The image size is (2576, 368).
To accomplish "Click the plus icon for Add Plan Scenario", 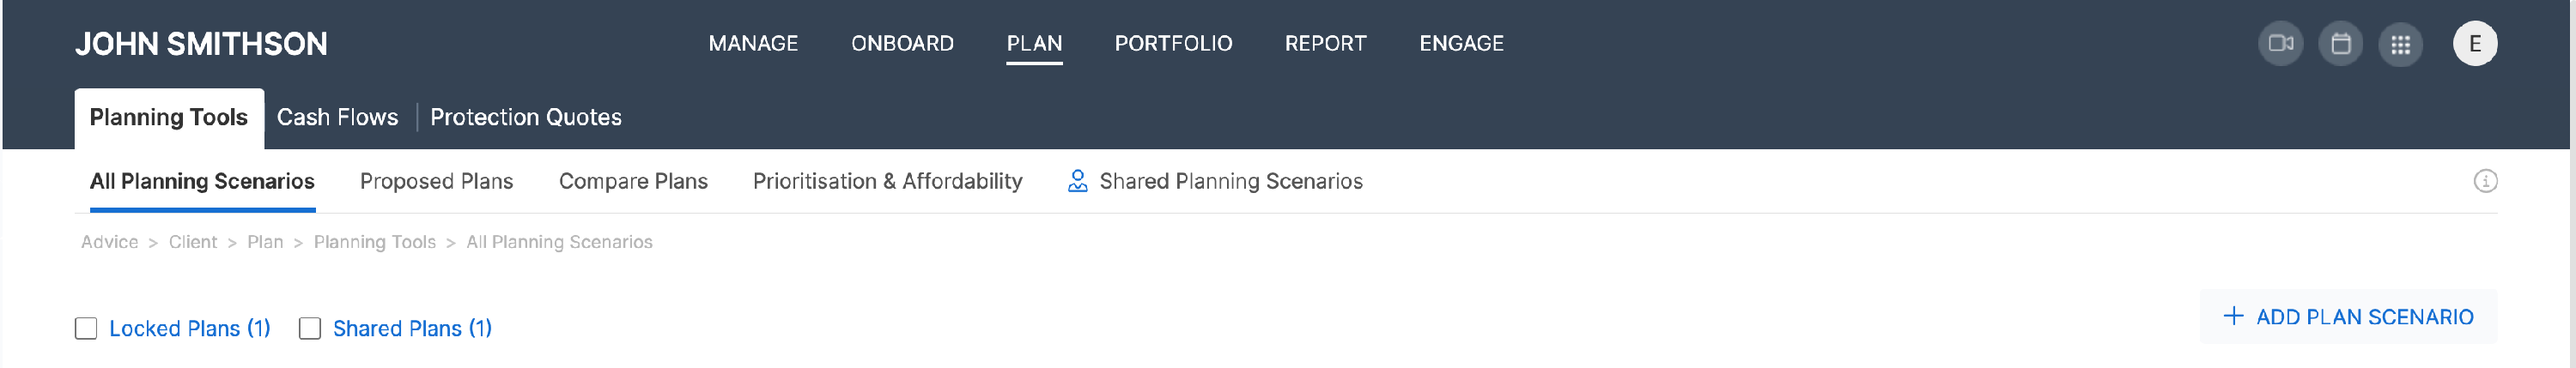I will (x=2233, y=316).
